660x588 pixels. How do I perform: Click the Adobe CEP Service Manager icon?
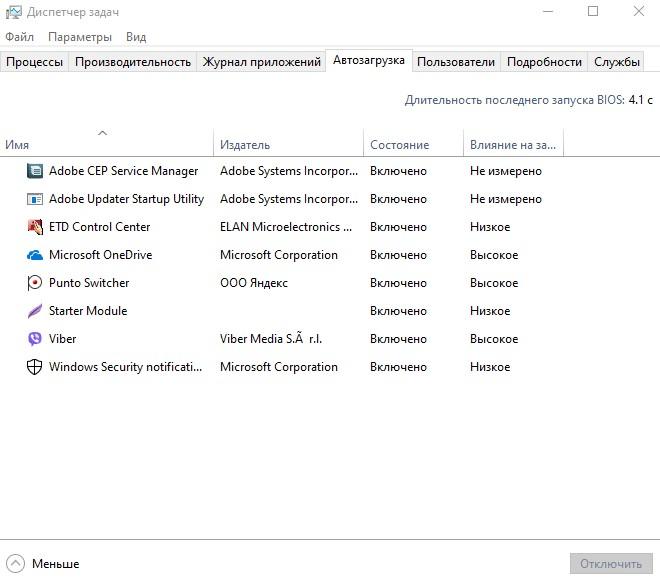(35, 171)
